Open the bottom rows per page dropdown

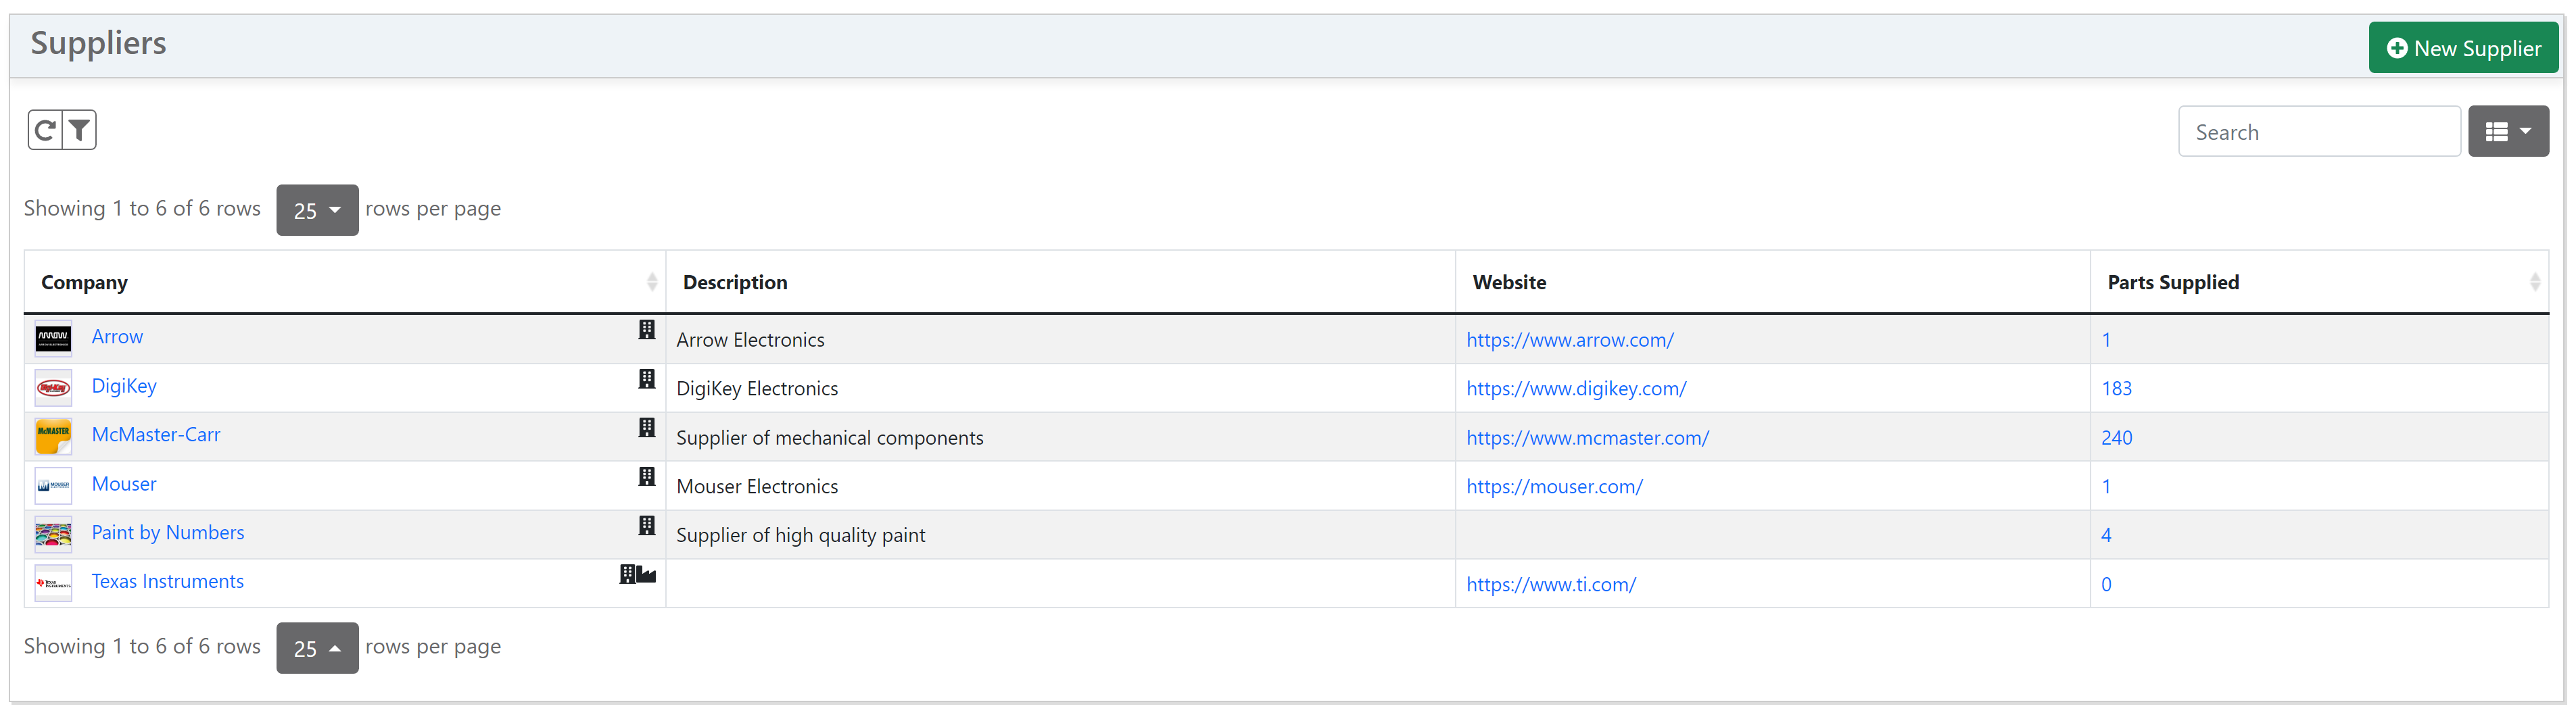coord(317,648)
